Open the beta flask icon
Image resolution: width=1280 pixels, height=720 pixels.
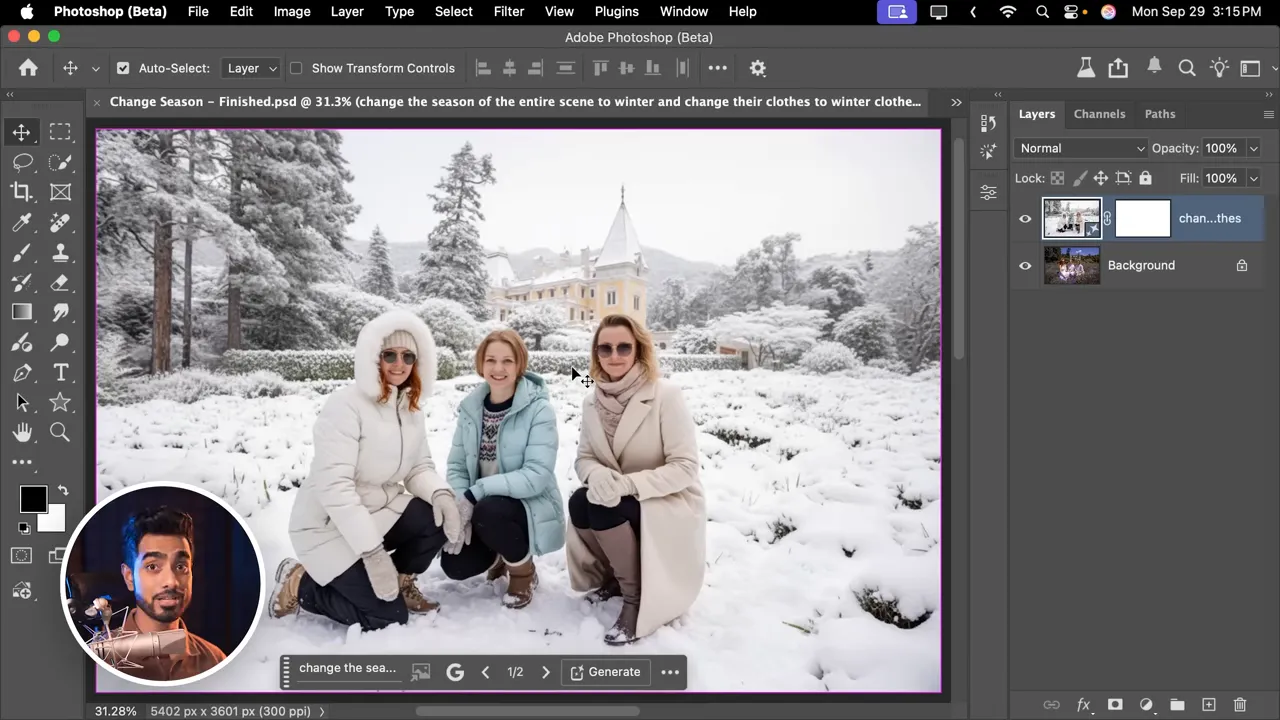1086,68
